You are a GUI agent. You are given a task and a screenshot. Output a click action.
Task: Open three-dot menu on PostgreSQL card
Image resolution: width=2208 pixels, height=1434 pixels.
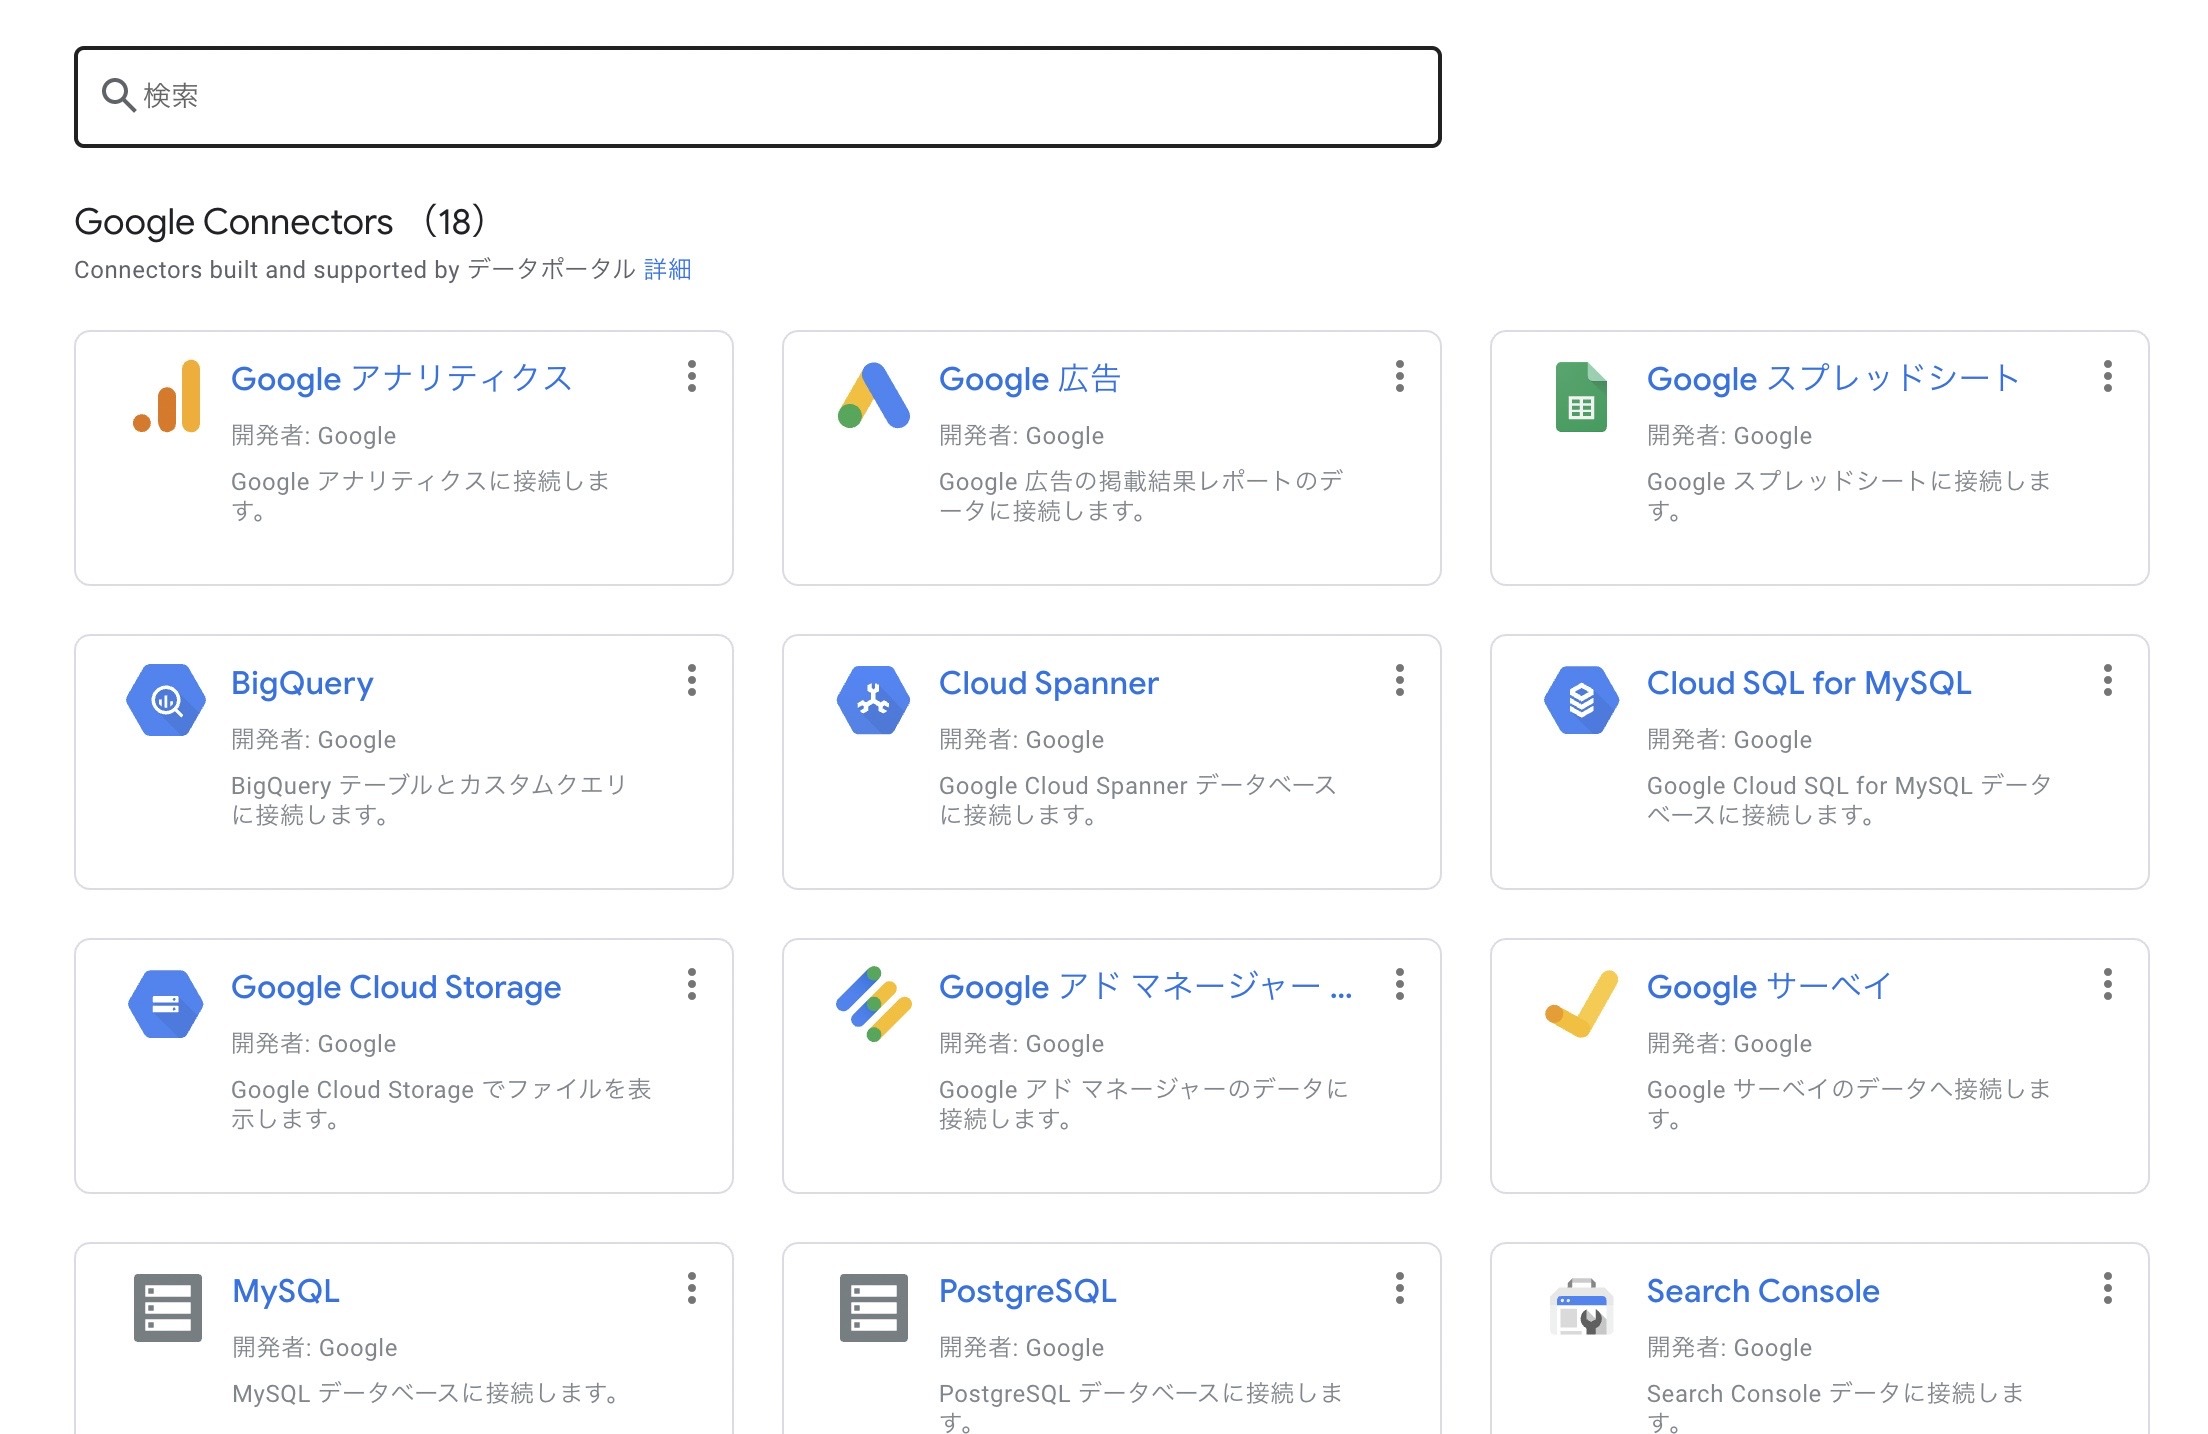point(1399,1289)
